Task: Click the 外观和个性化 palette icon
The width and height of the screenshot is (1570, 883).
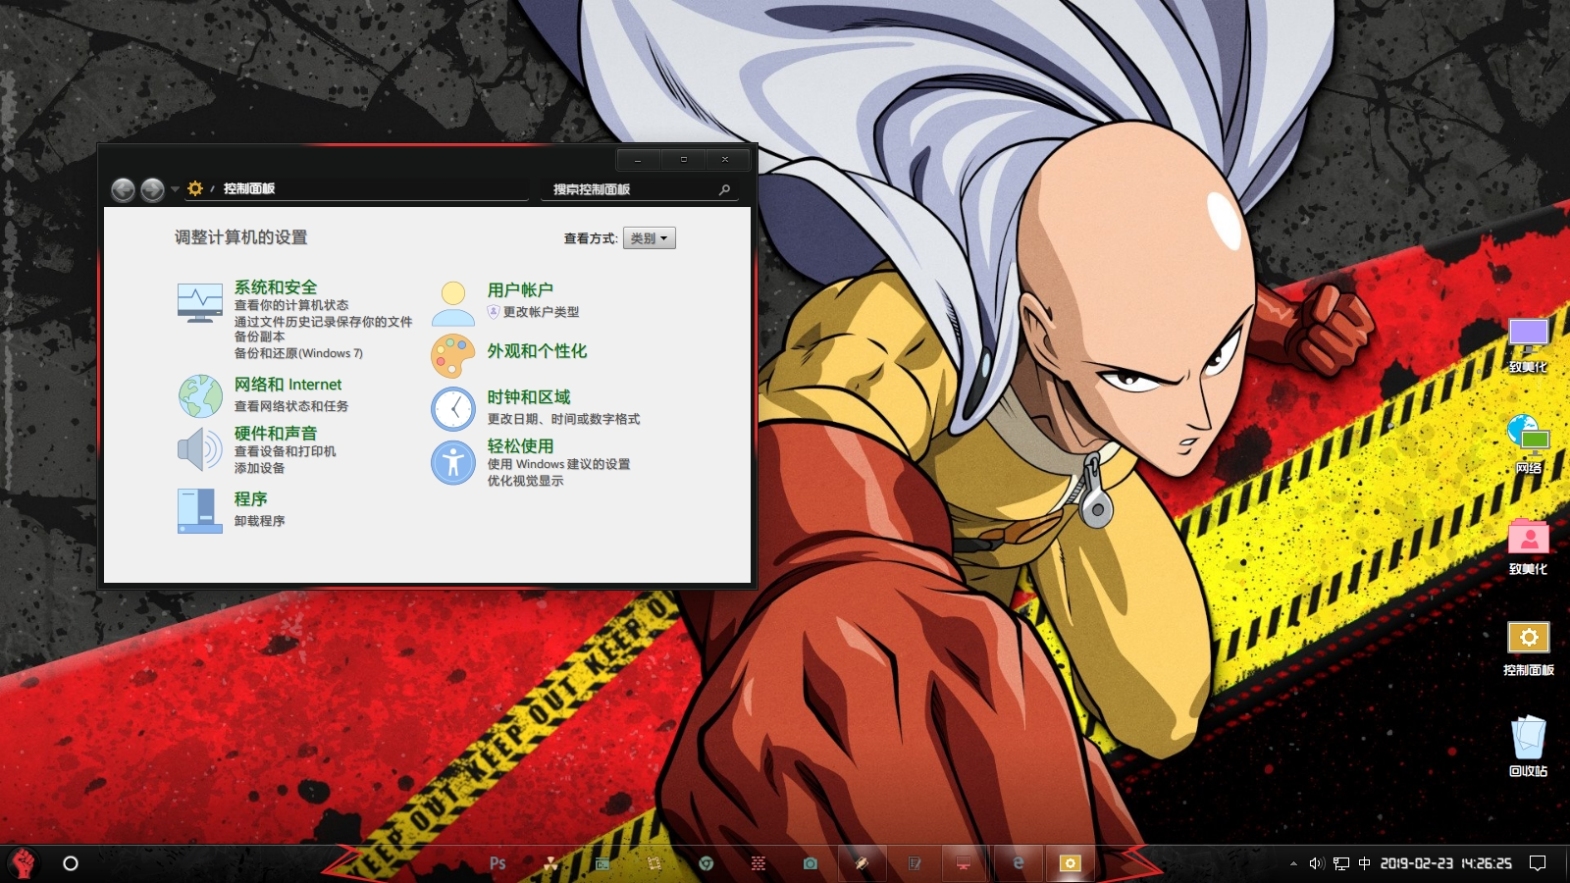Action: [x=453, y=355]
